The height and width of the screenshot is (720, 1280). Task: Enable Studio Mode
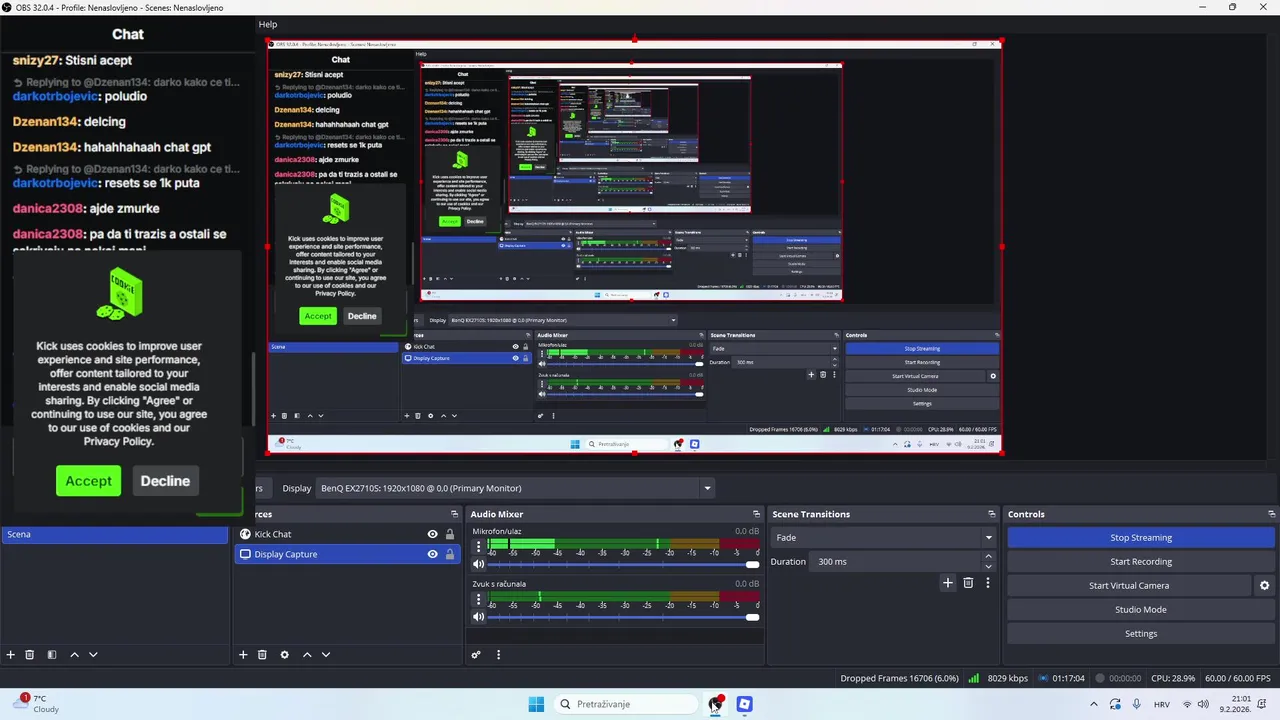pyautogui.click(x=1141, y=609)
